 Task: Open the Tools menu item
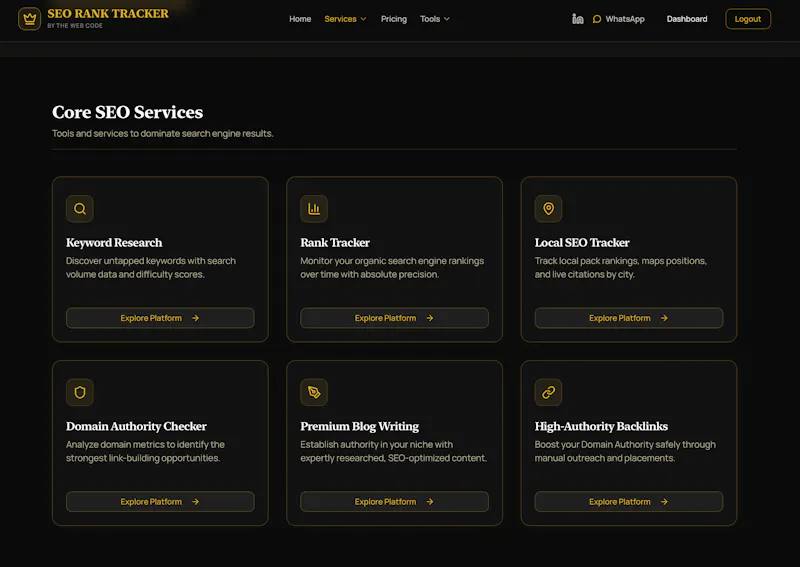[430, 19]
